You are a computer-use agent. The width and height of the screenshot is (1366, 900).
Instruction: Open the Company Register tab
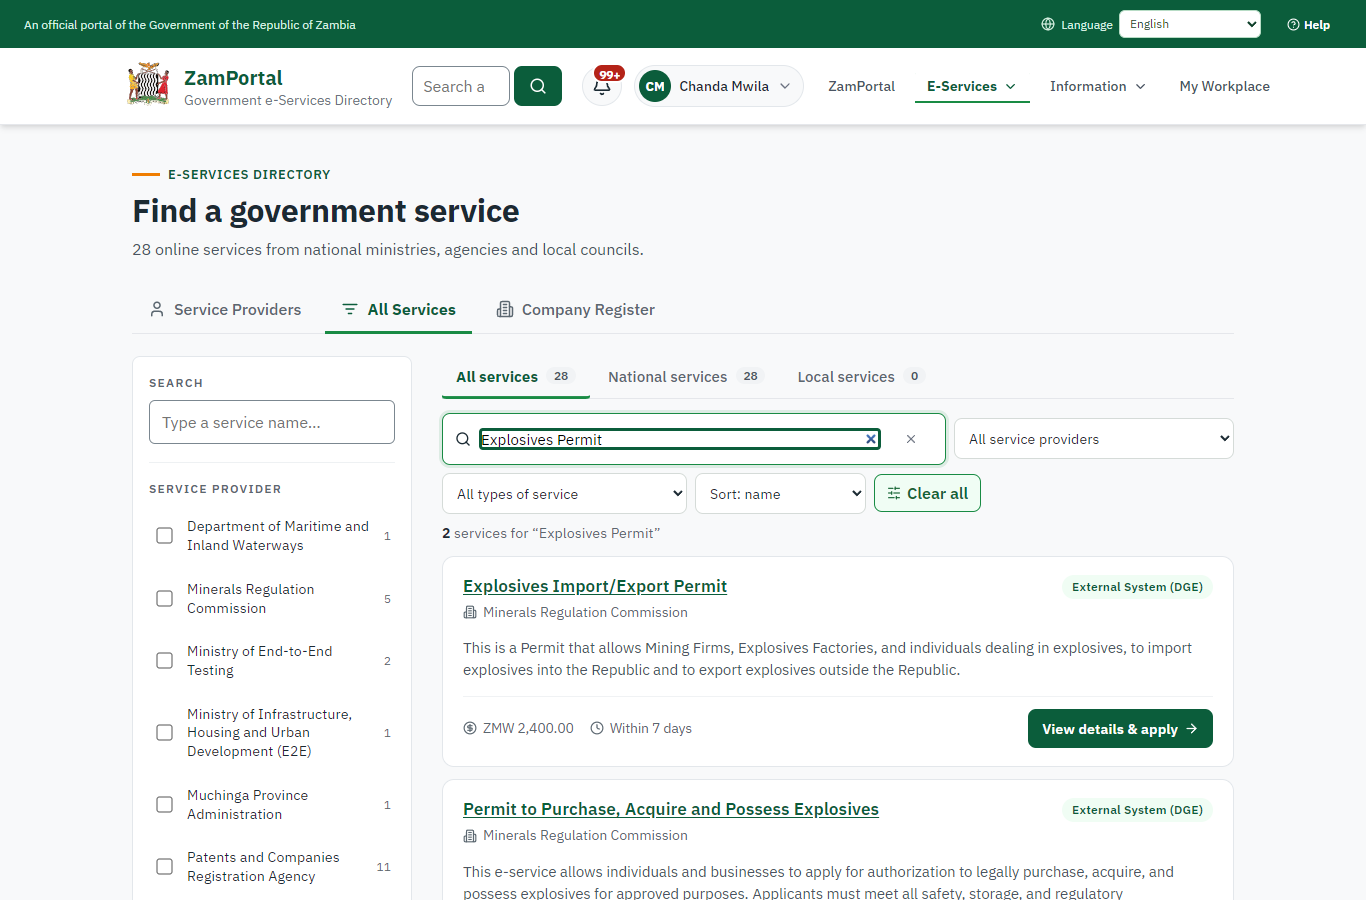pos(576,309)
